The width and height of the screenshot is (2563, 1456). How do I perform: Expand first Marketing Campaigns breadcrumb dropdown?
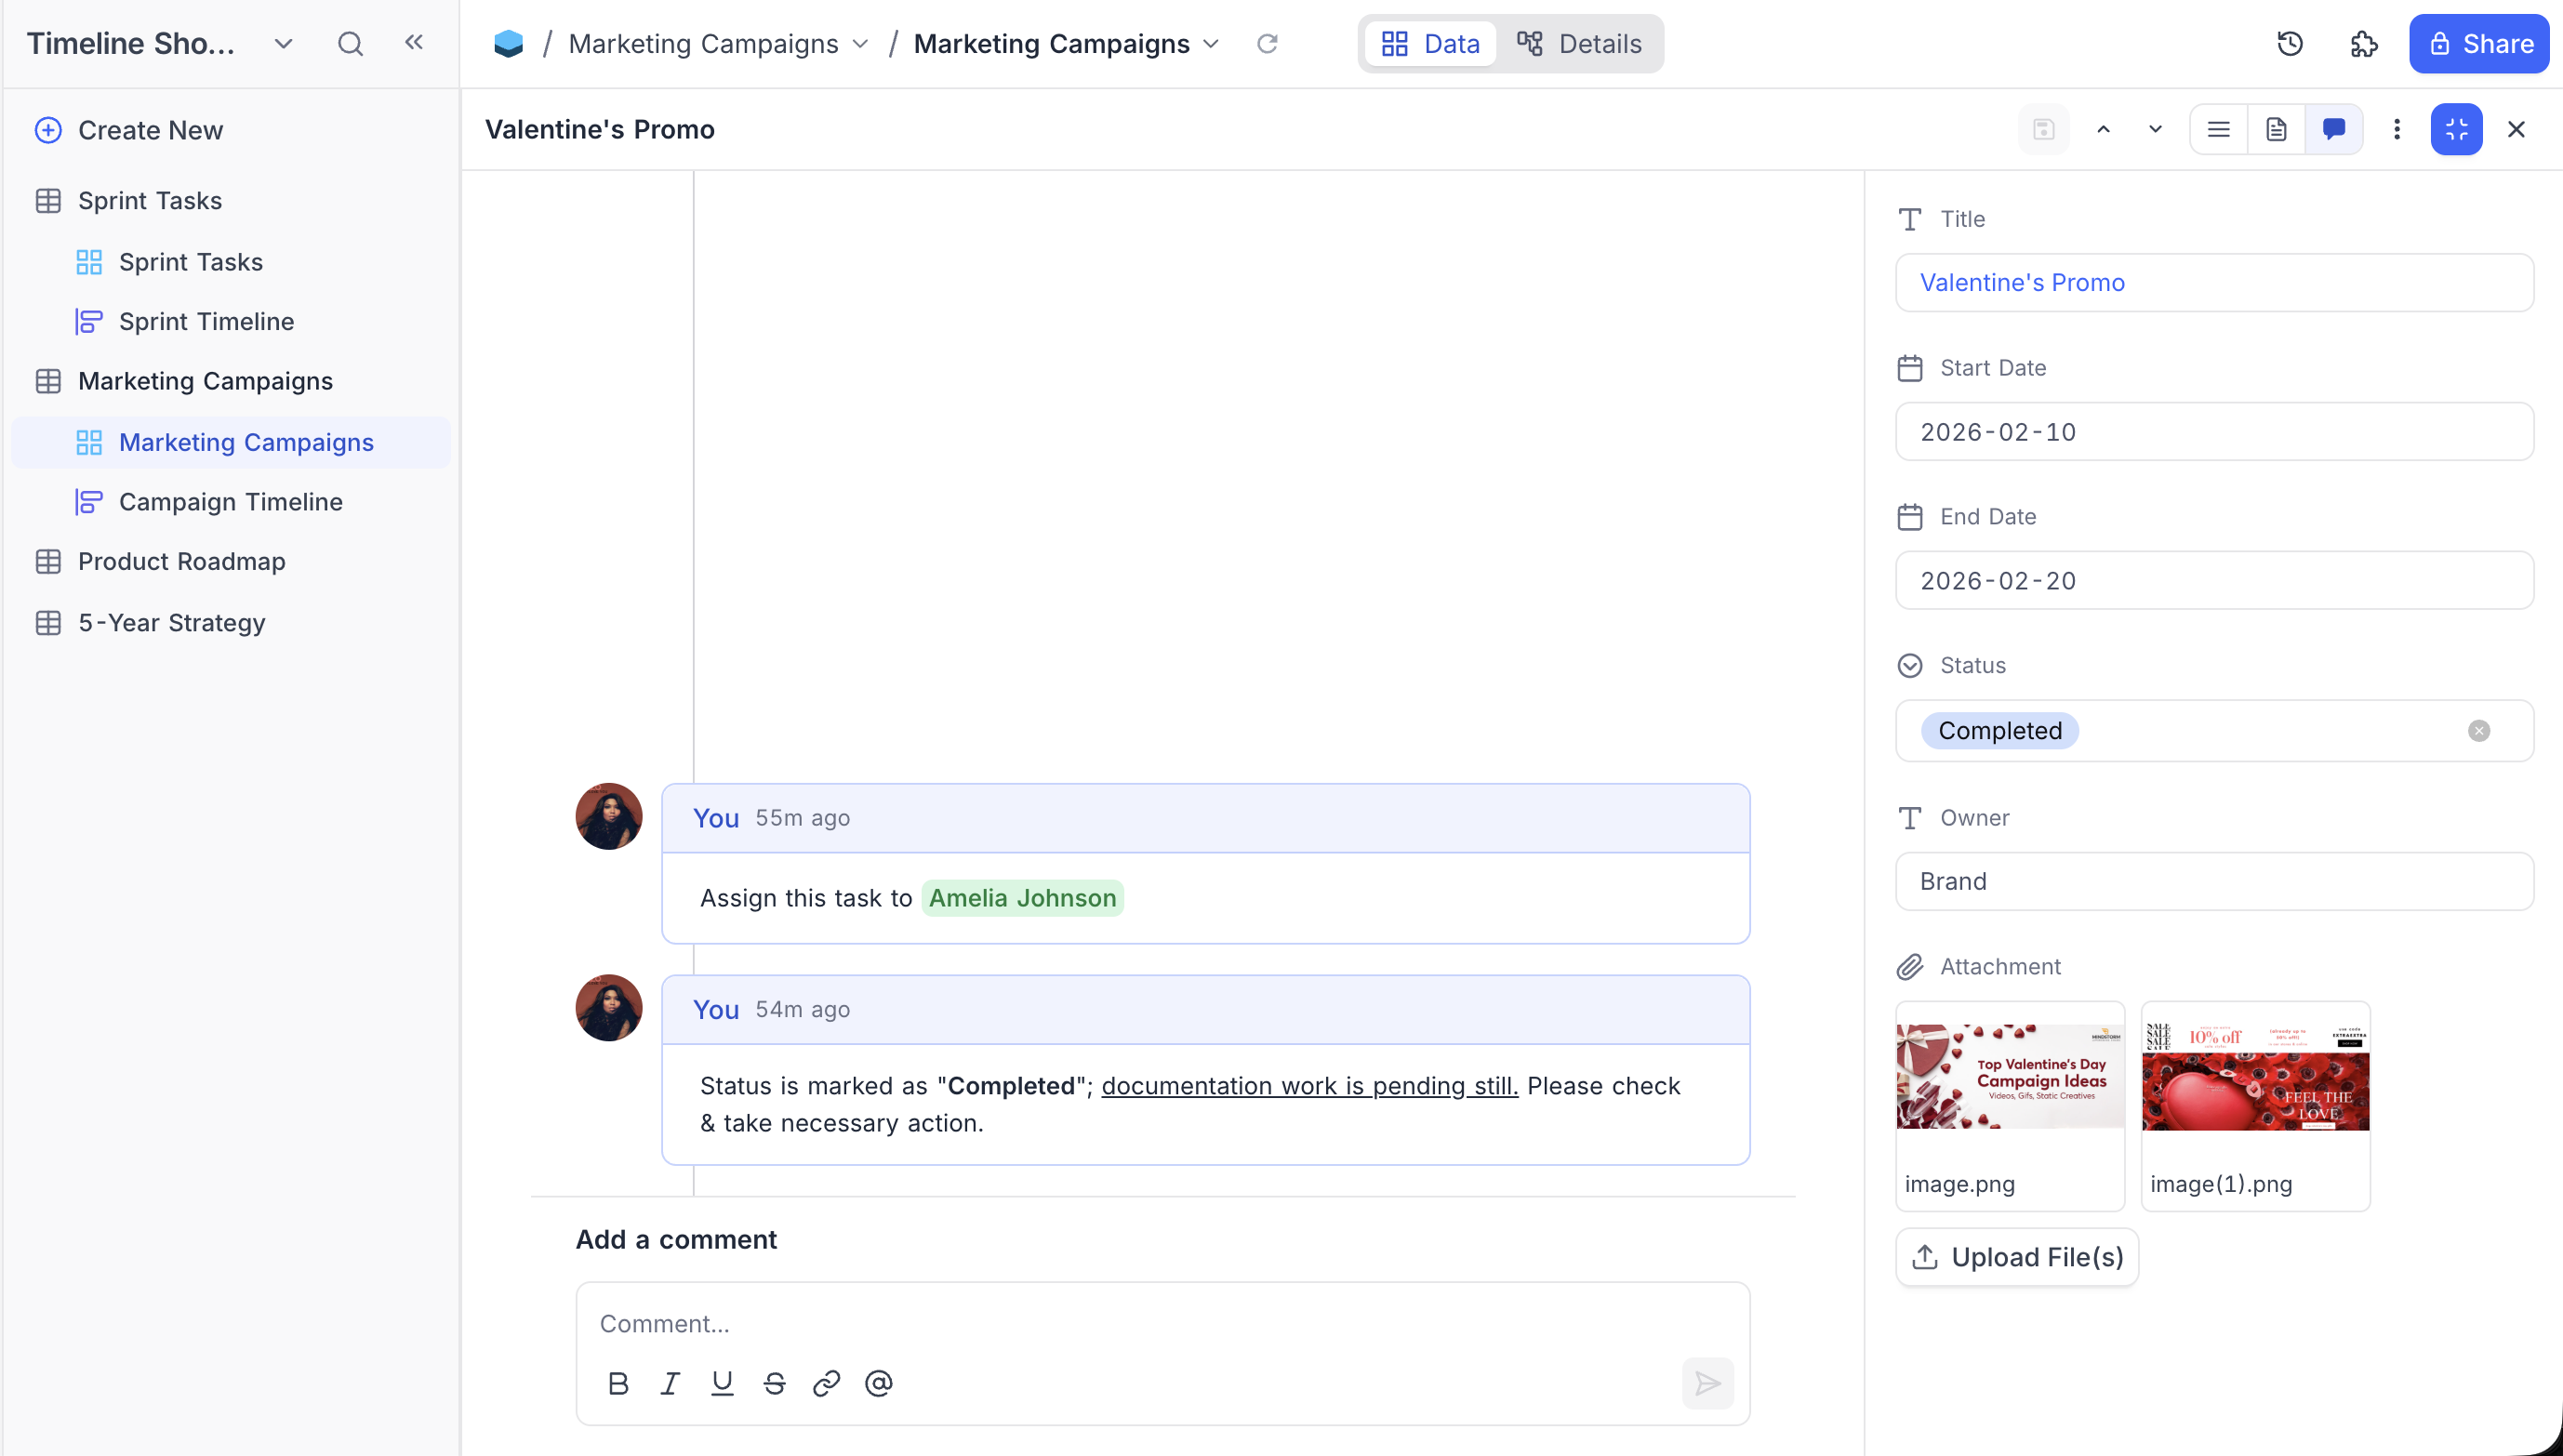[860, 44]
